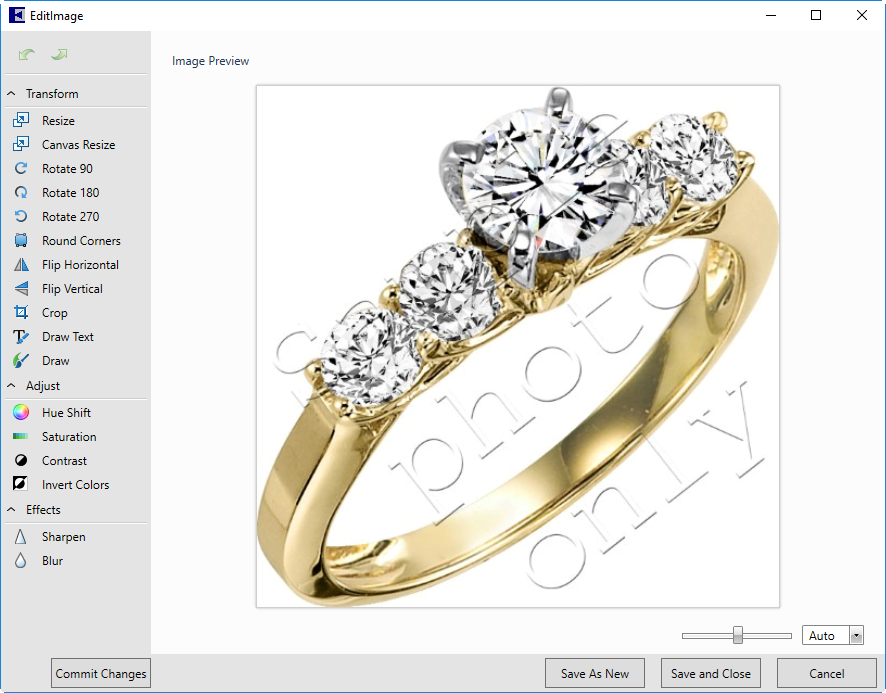The height and width of the screenshot is (693, 886).
Task: Click the Commit Changes button
Action: pos(101,674)
